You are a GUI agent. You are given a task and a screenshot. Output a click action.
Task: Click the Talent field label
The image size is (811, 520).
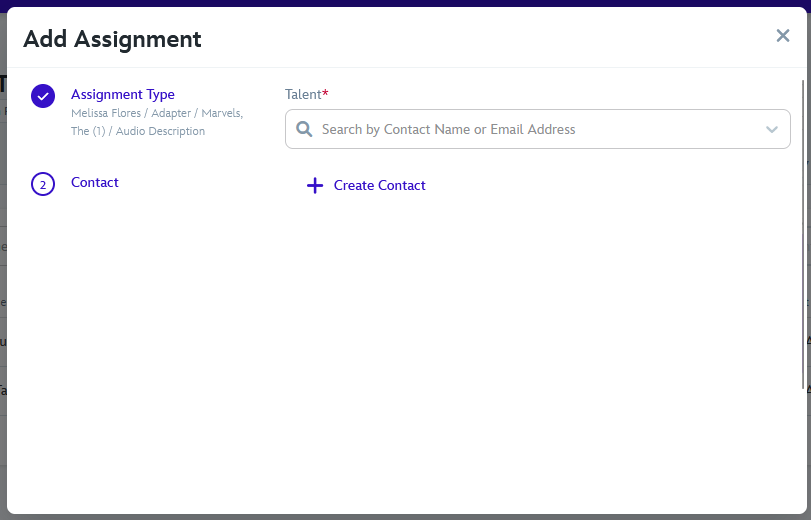pyautogui.click(x=303, y=94)
